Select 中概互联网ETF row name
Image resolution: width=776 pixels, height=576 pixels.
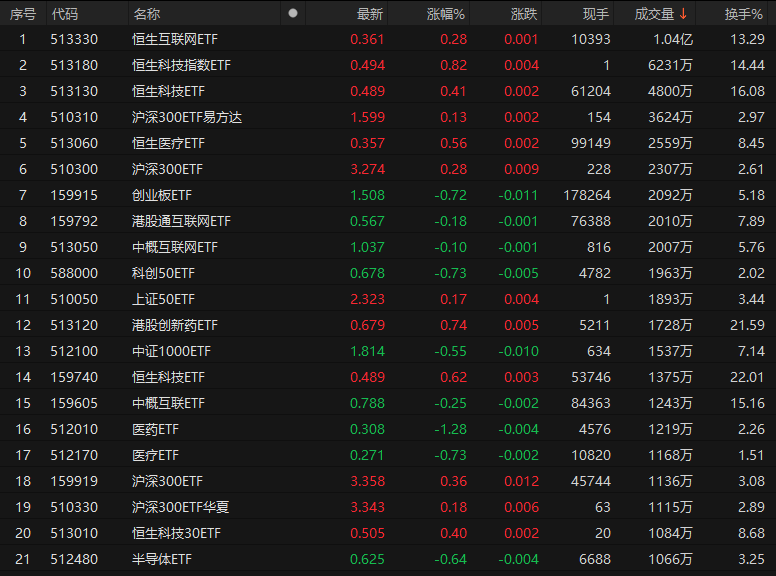tap(175, 247)
